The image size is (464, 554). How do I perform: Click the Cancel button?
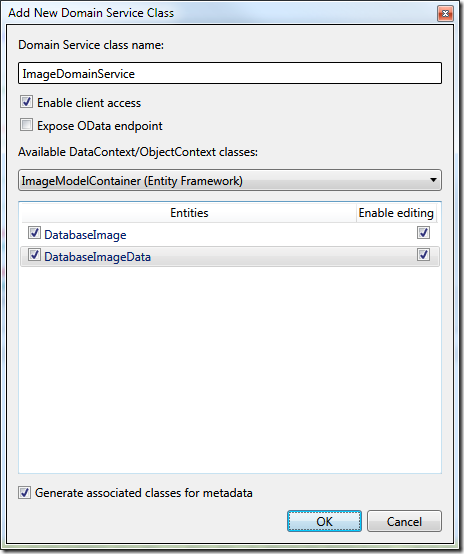pyautogui.click(x=404, y=521)
